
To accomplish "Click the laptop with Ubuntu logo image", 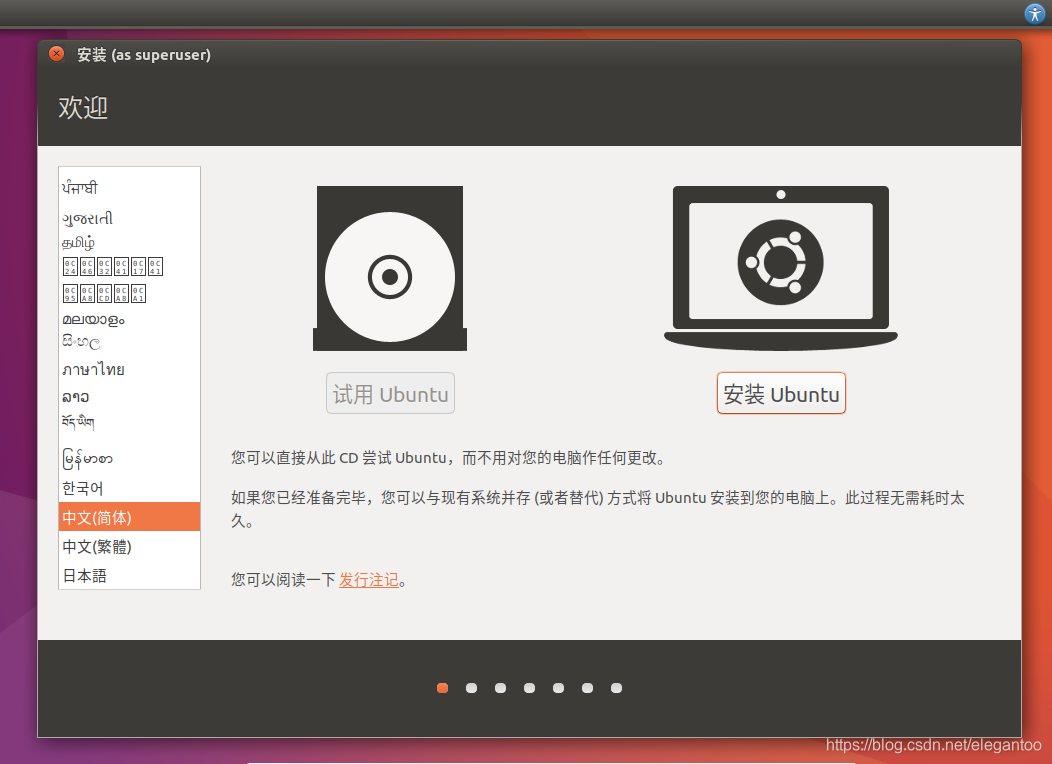I will coord(781,268).
